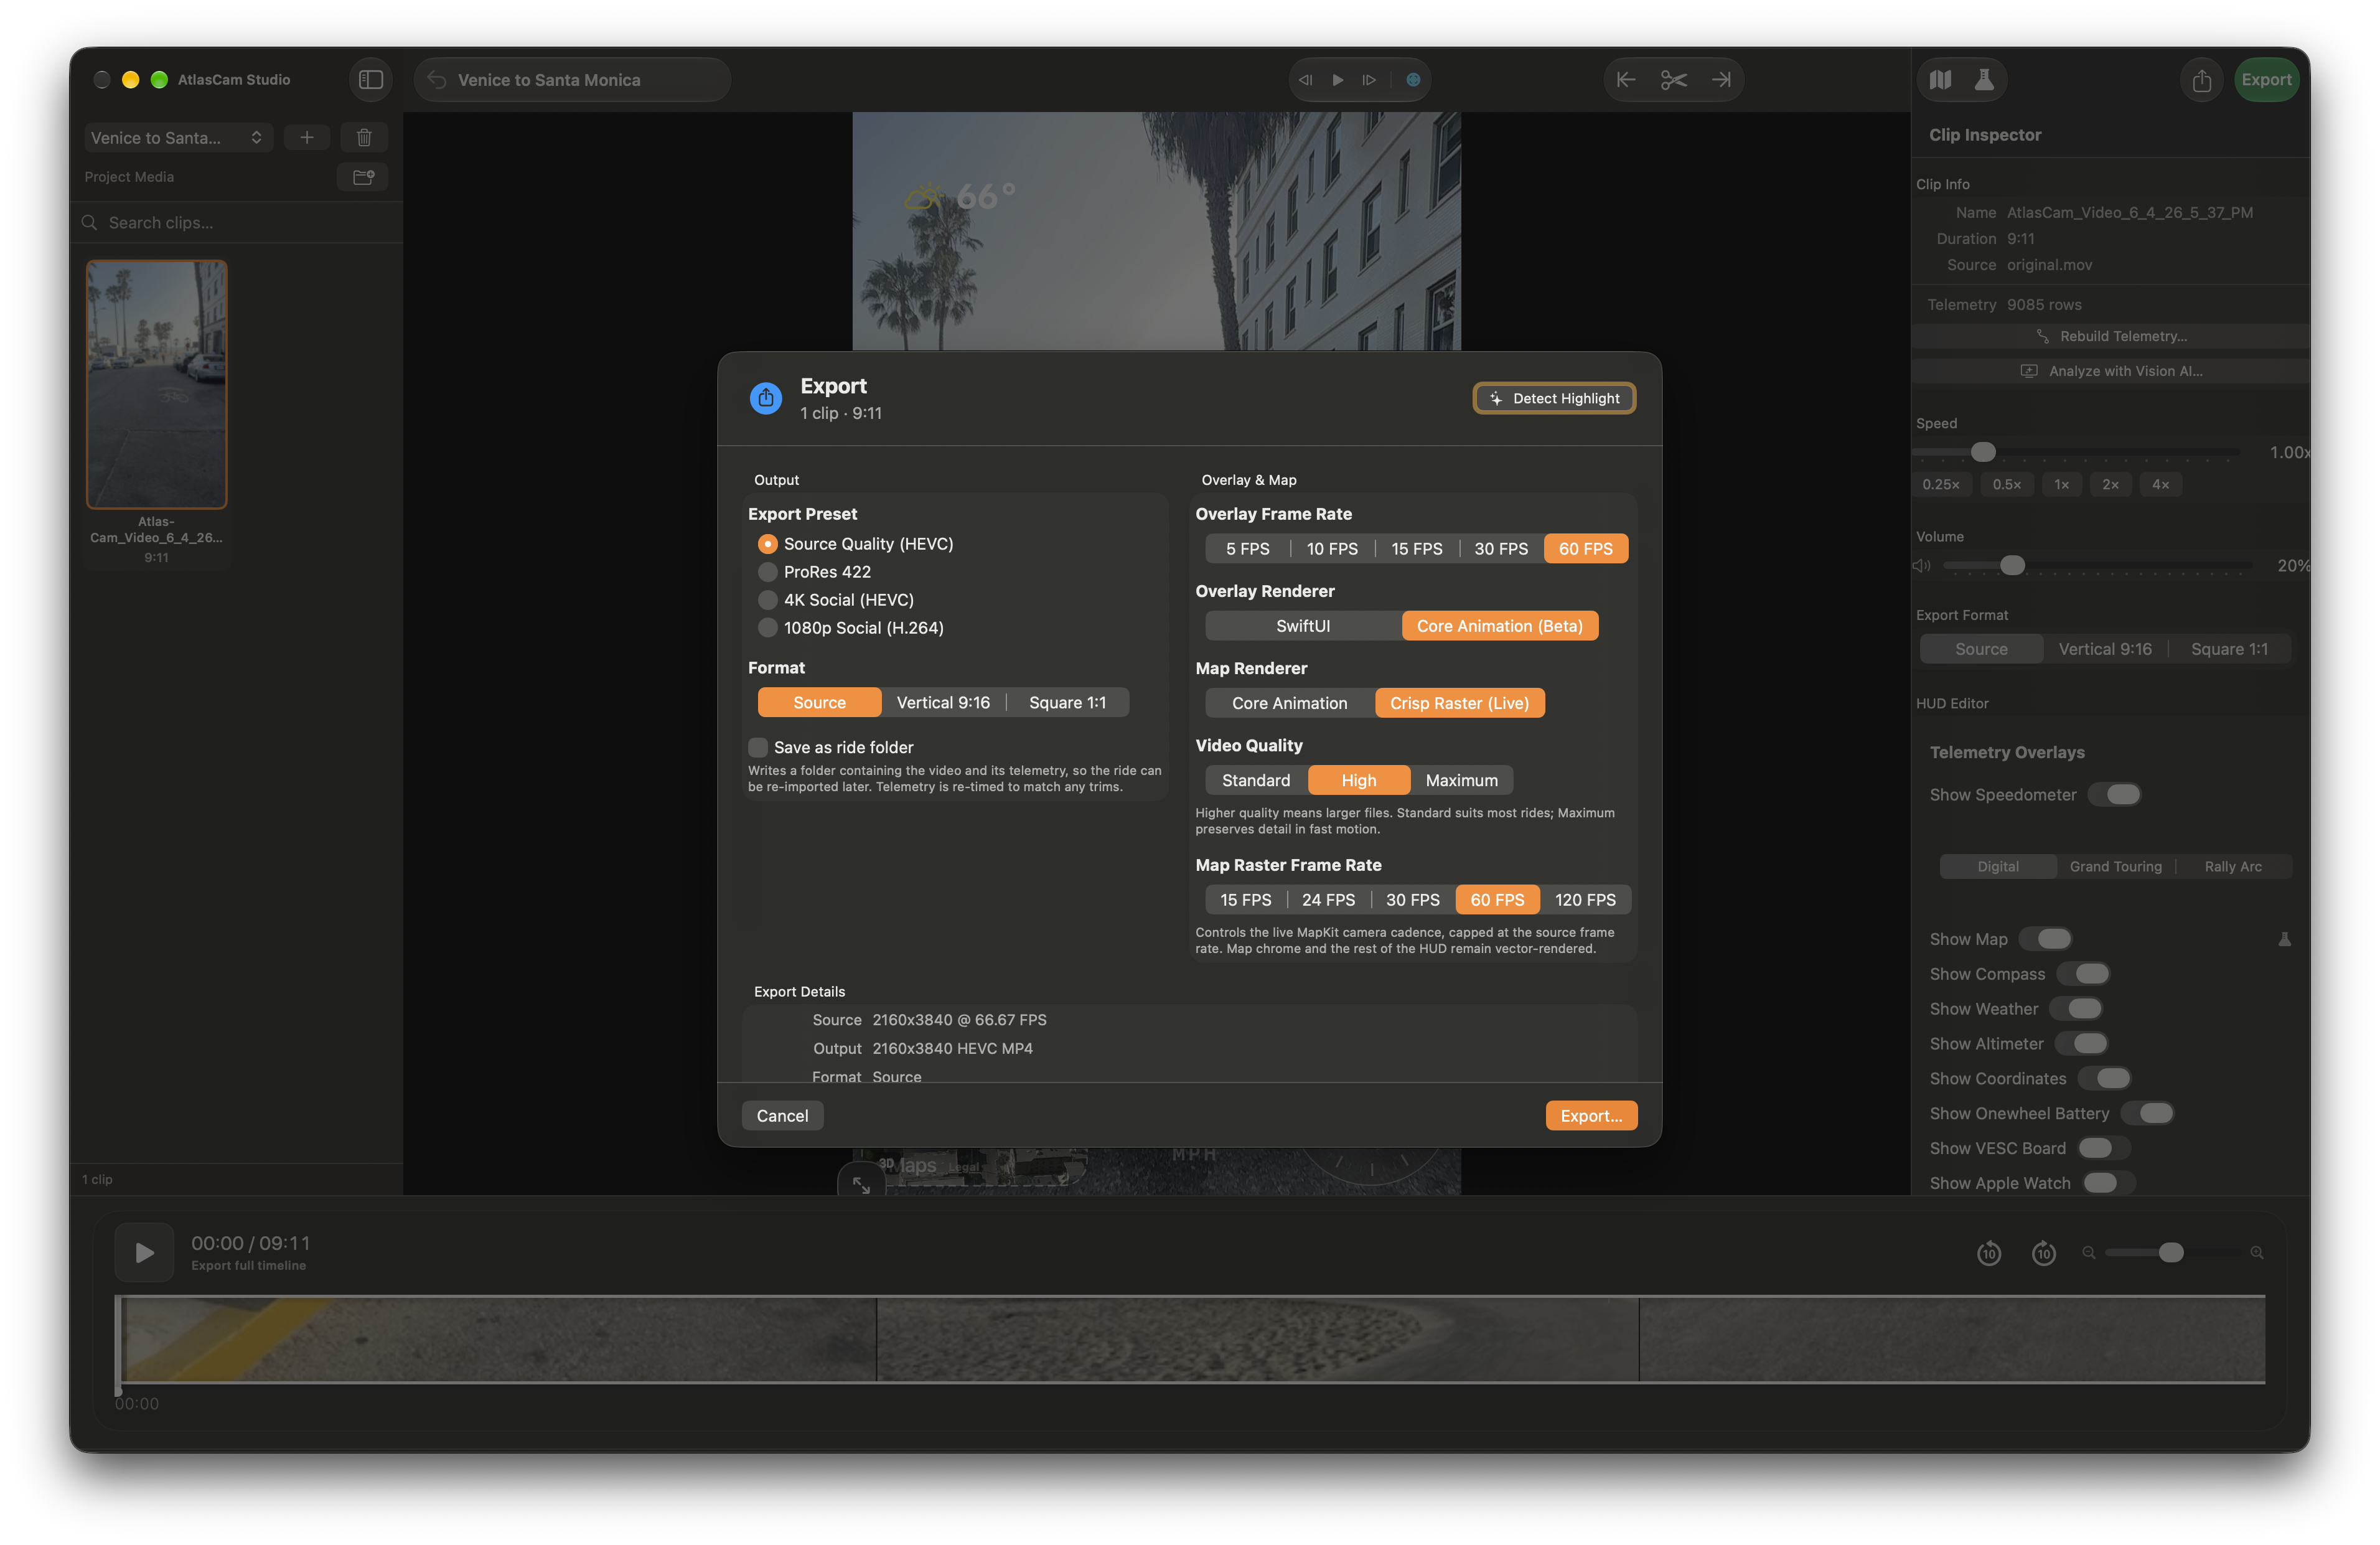Click the blue record indicator icon

coord(1413,80)
